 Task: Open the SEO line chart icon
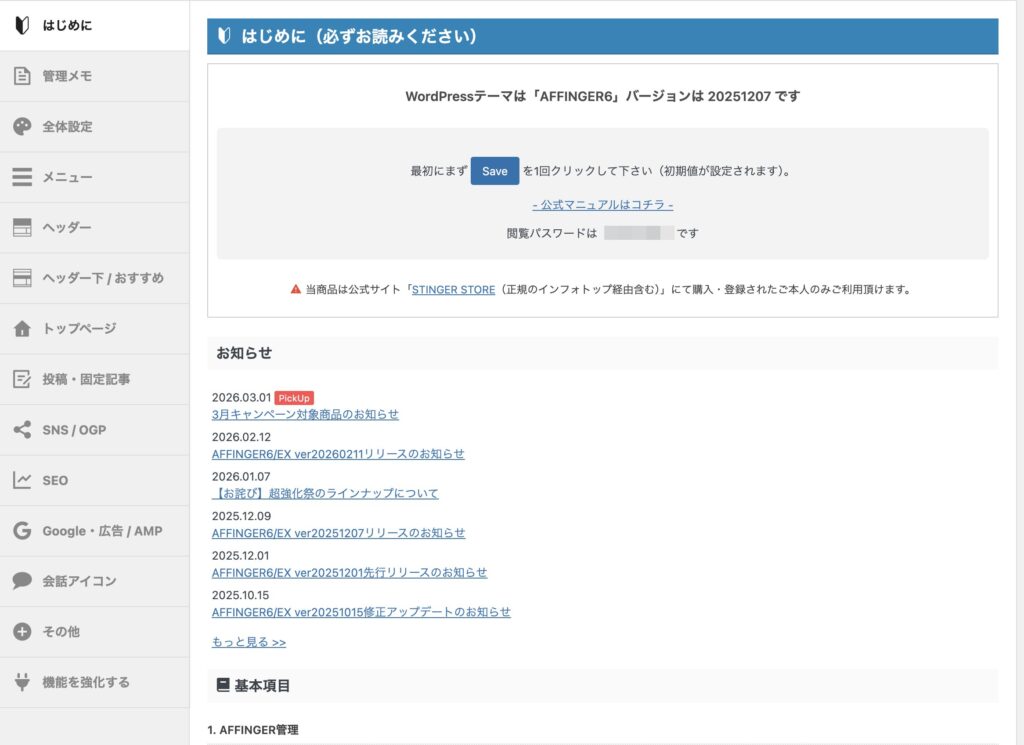click(x=21, y=480)
